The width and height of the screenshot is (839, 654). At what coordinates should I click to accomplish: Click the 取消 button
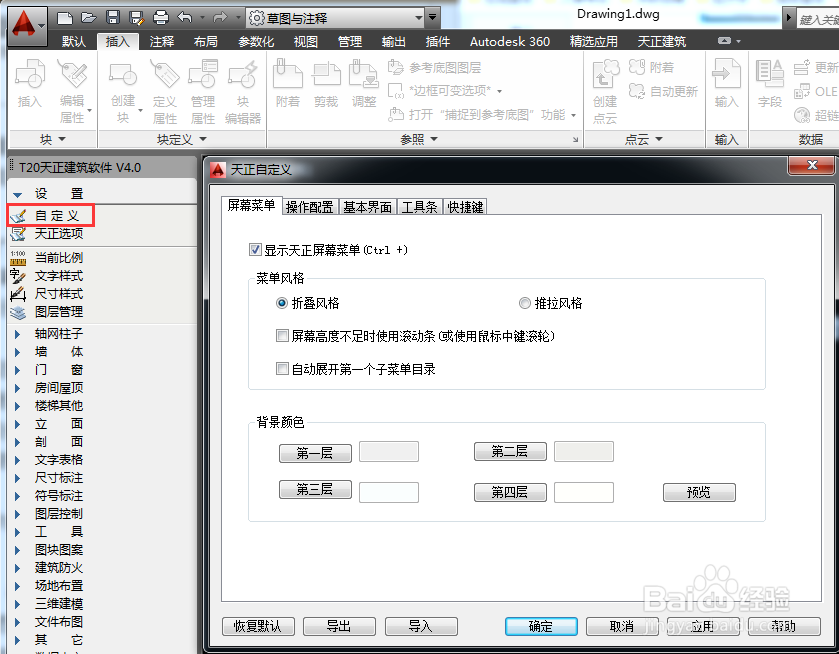(622, 626)
